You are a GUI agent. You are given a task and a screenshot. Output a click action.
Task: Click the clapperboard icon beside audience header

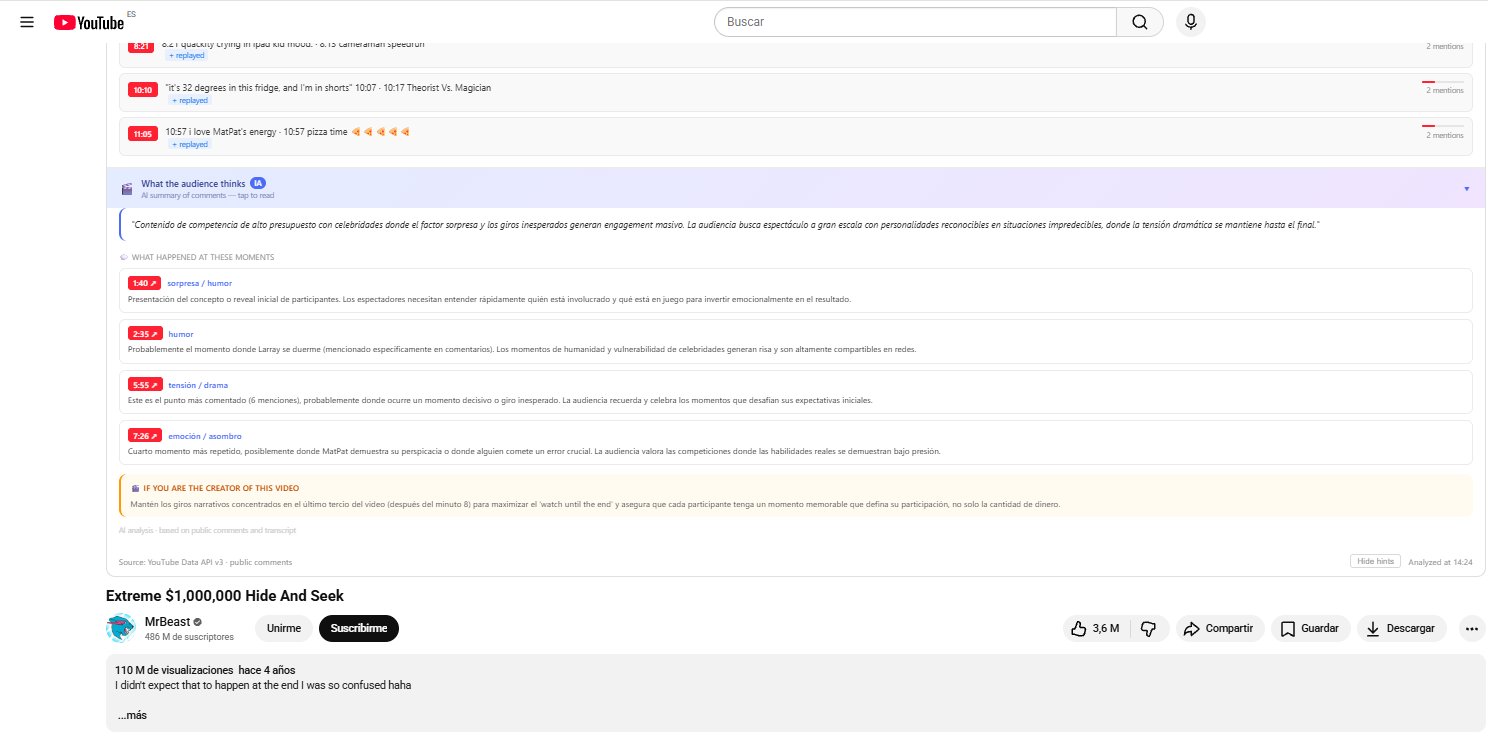(x=127, y=188)
